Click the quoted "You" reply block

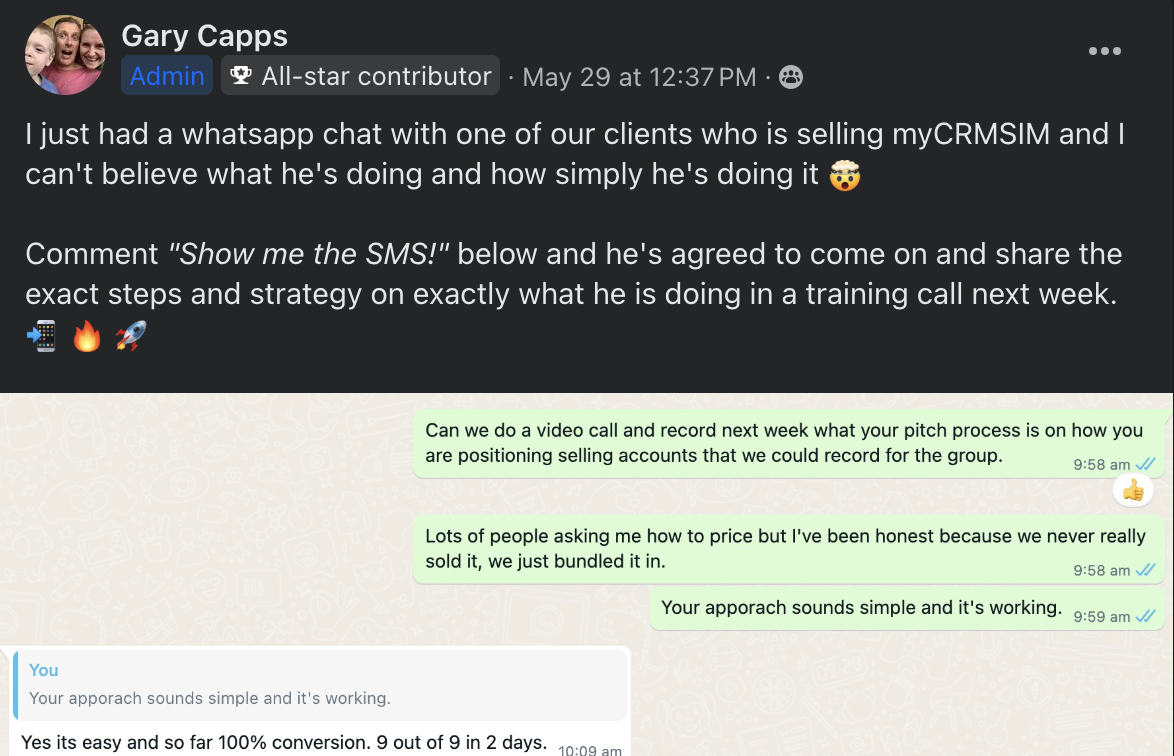point(320,684)
